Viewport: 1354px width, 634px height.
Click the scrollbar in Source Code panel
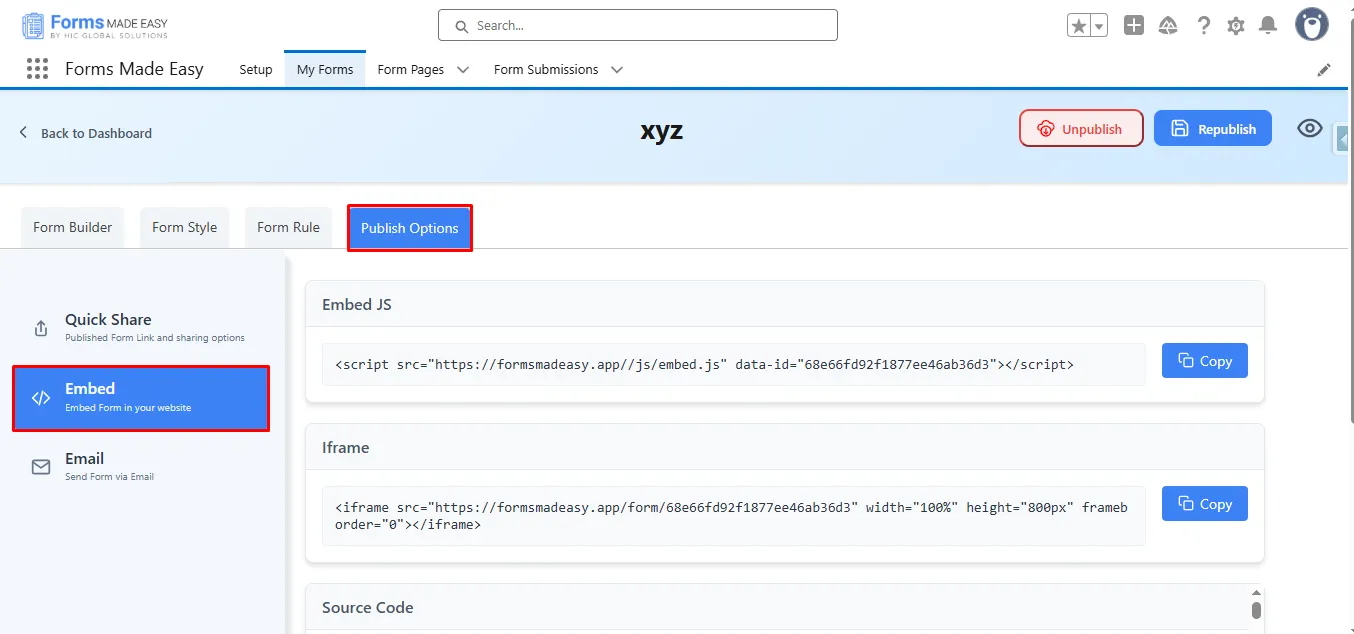pyautogui.click(x=1256, y=608)
